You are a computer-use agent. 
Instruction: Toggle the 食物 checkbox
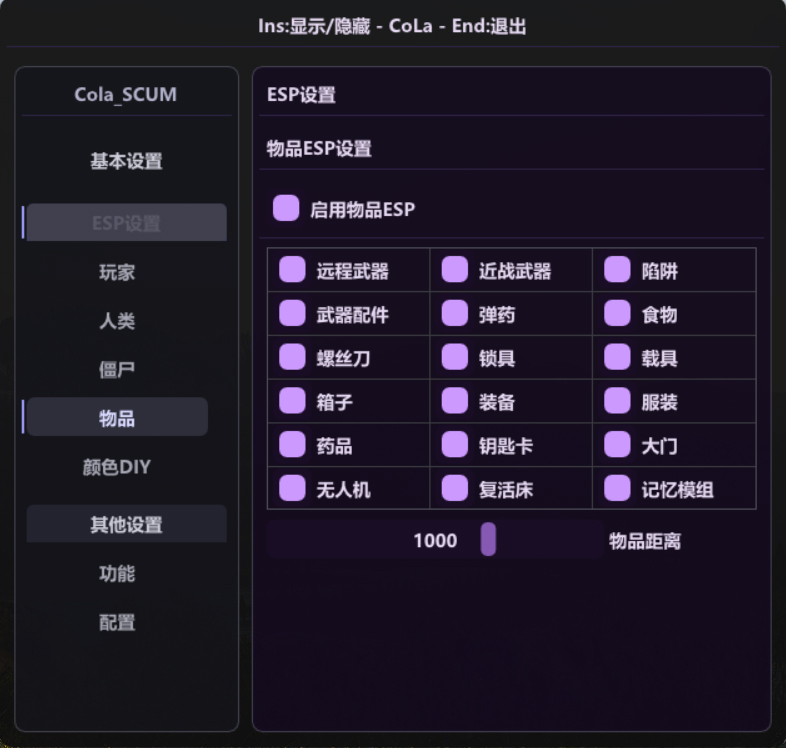pos(617,313)
